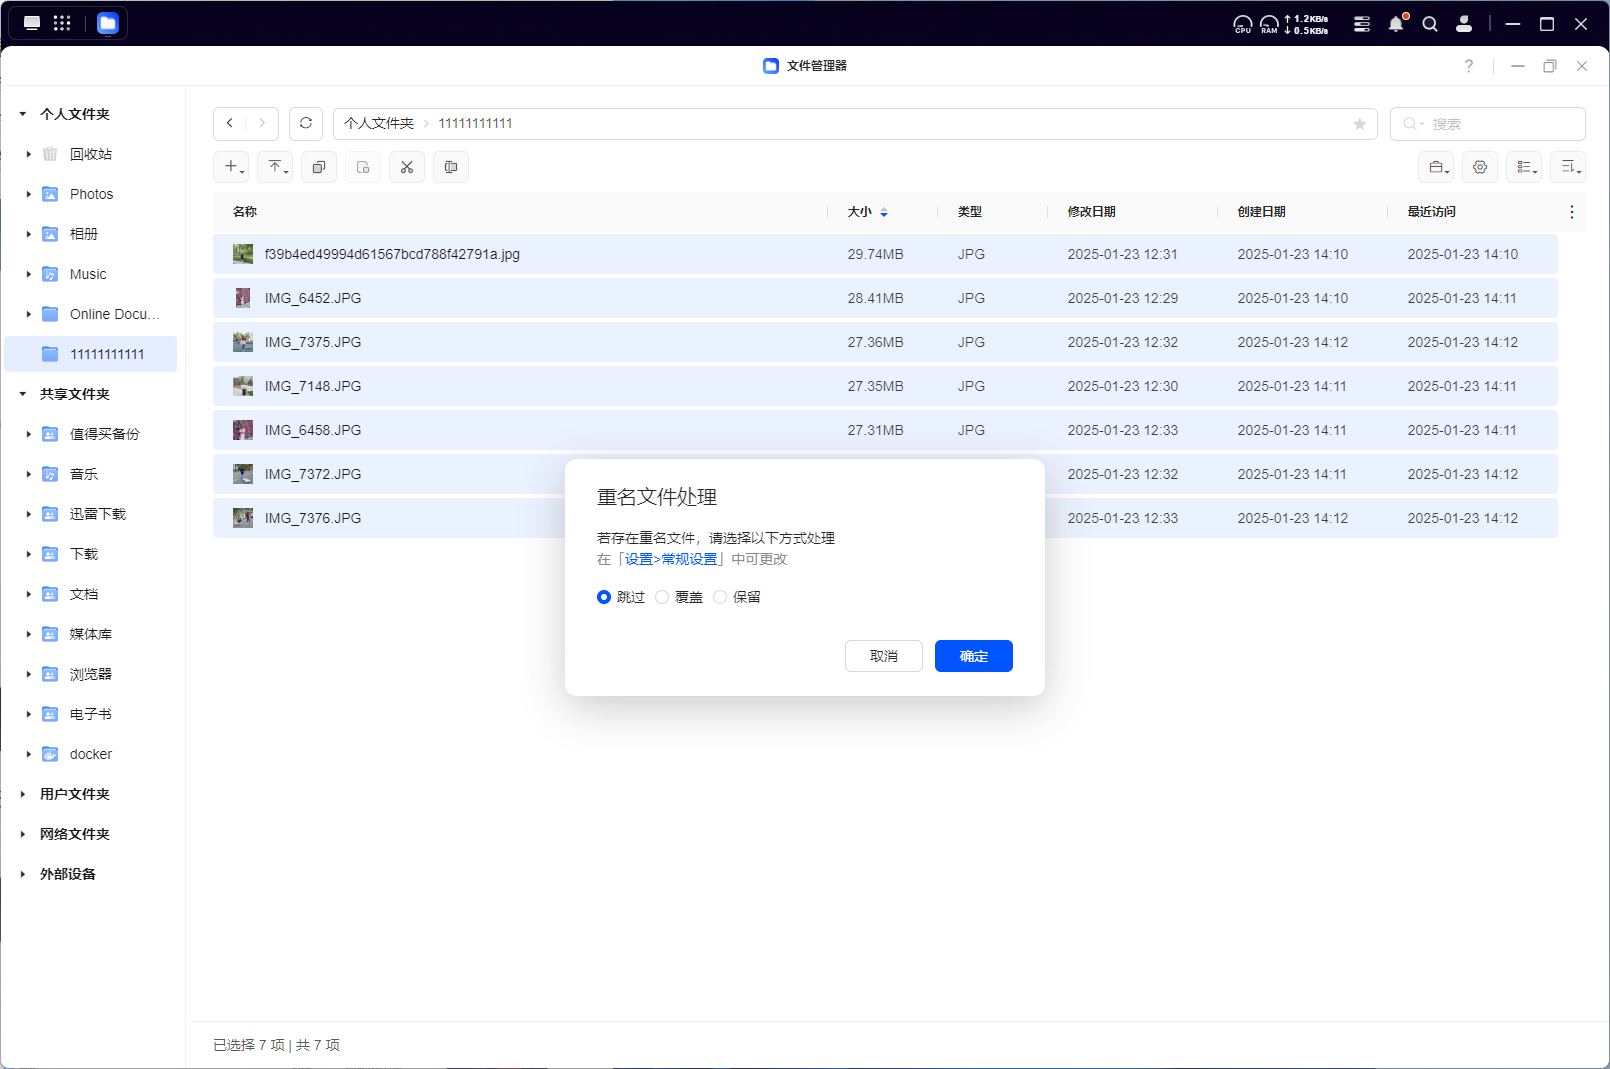
Task: Select the IMG_7375.JPG file name
Action: coord(313,342)
